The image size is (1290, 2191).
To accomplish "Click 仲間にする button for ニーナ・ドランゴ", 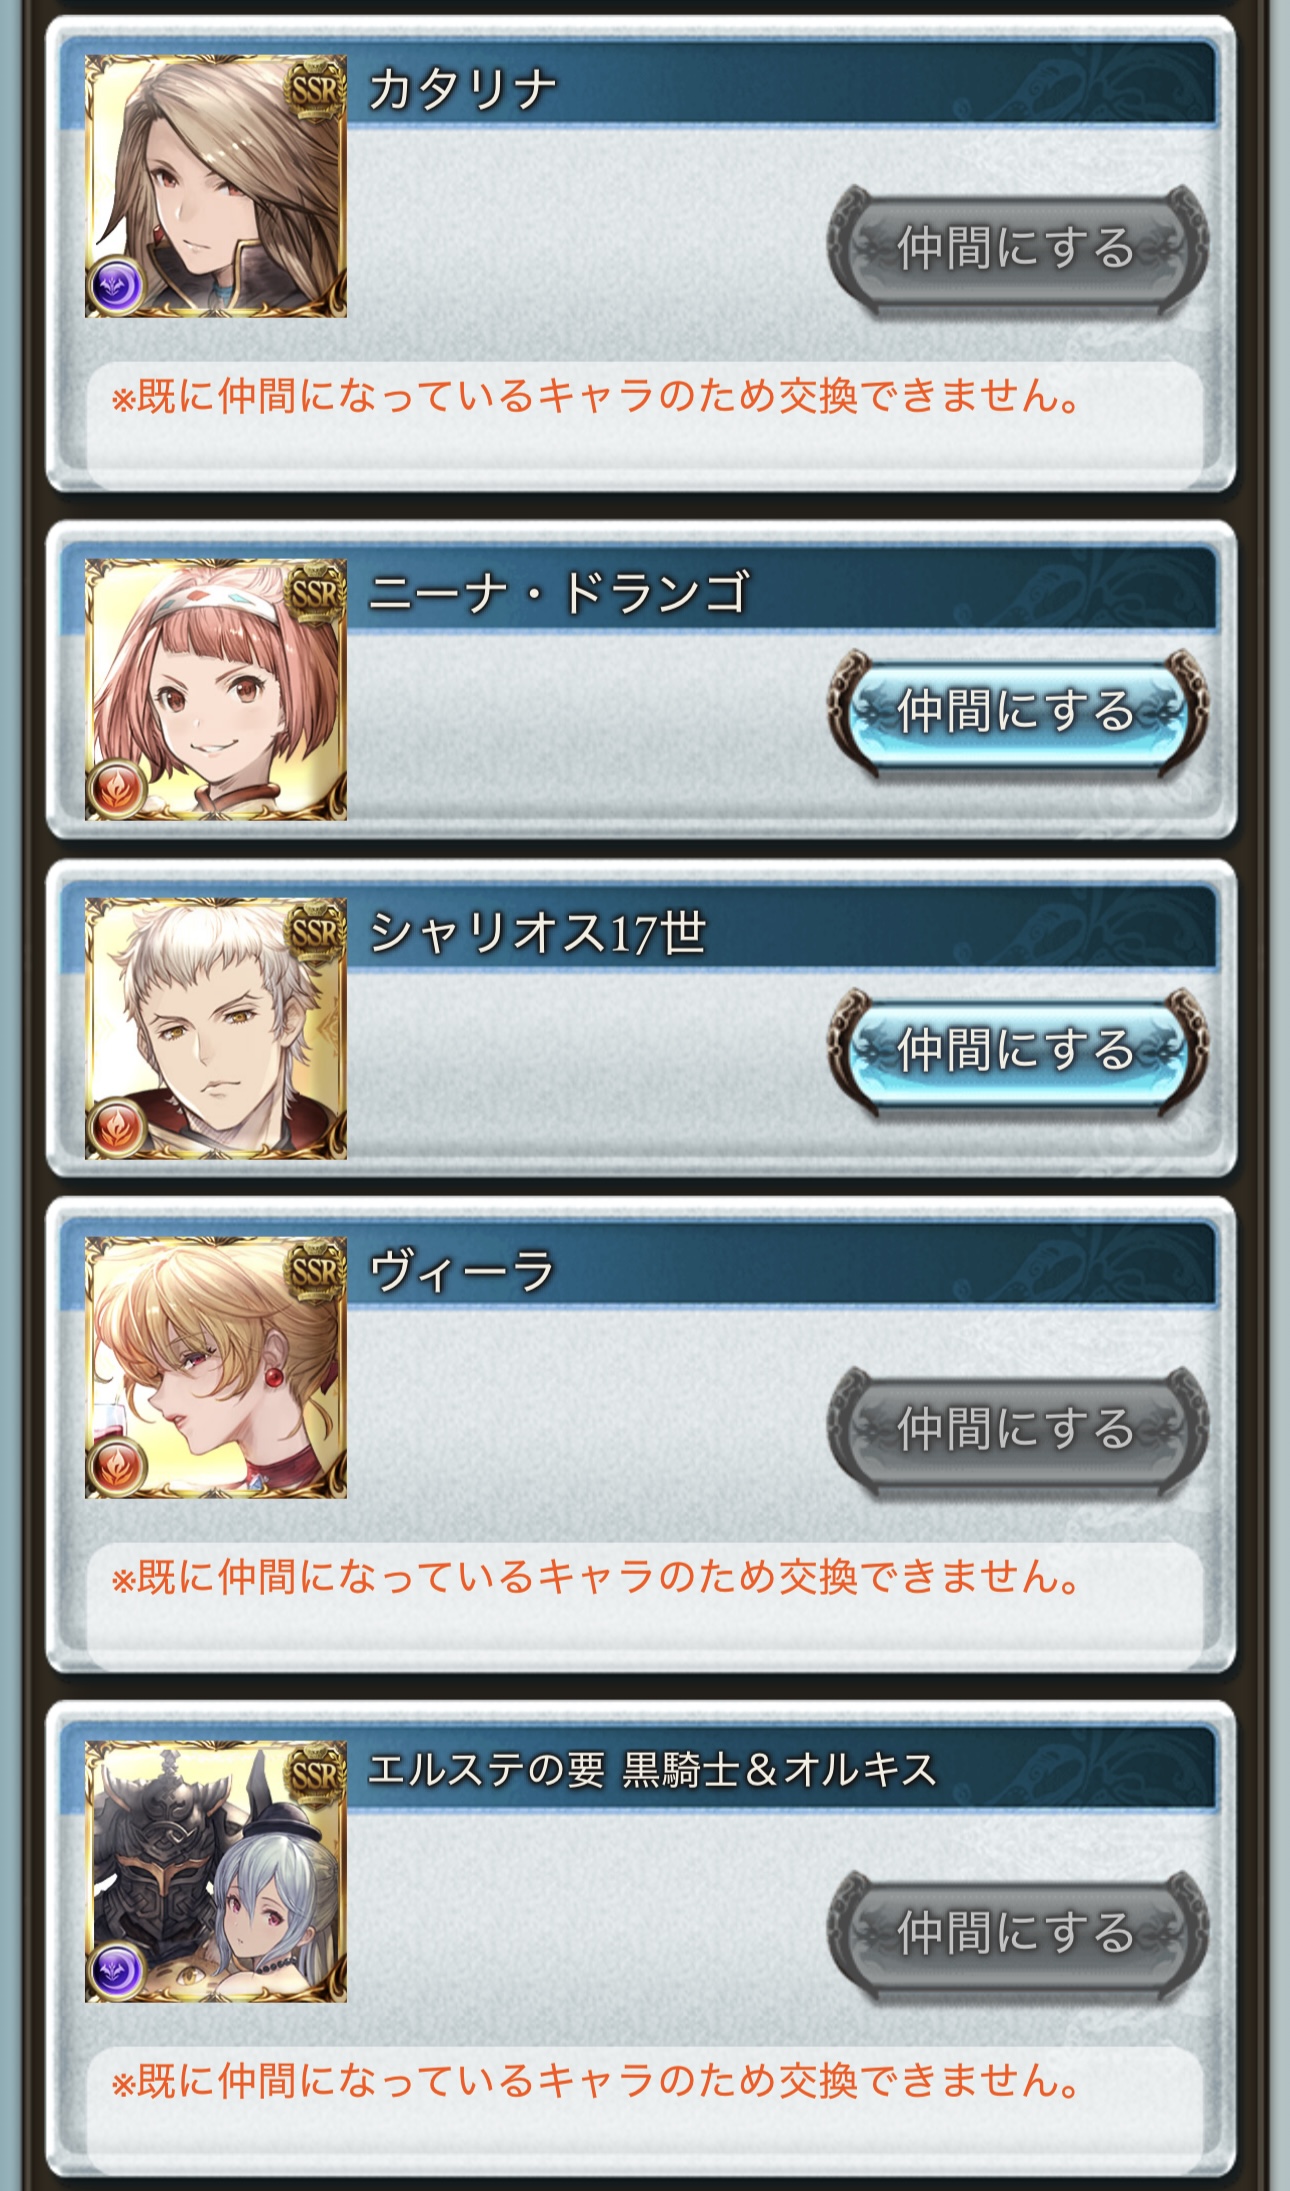I will 1018,711.
